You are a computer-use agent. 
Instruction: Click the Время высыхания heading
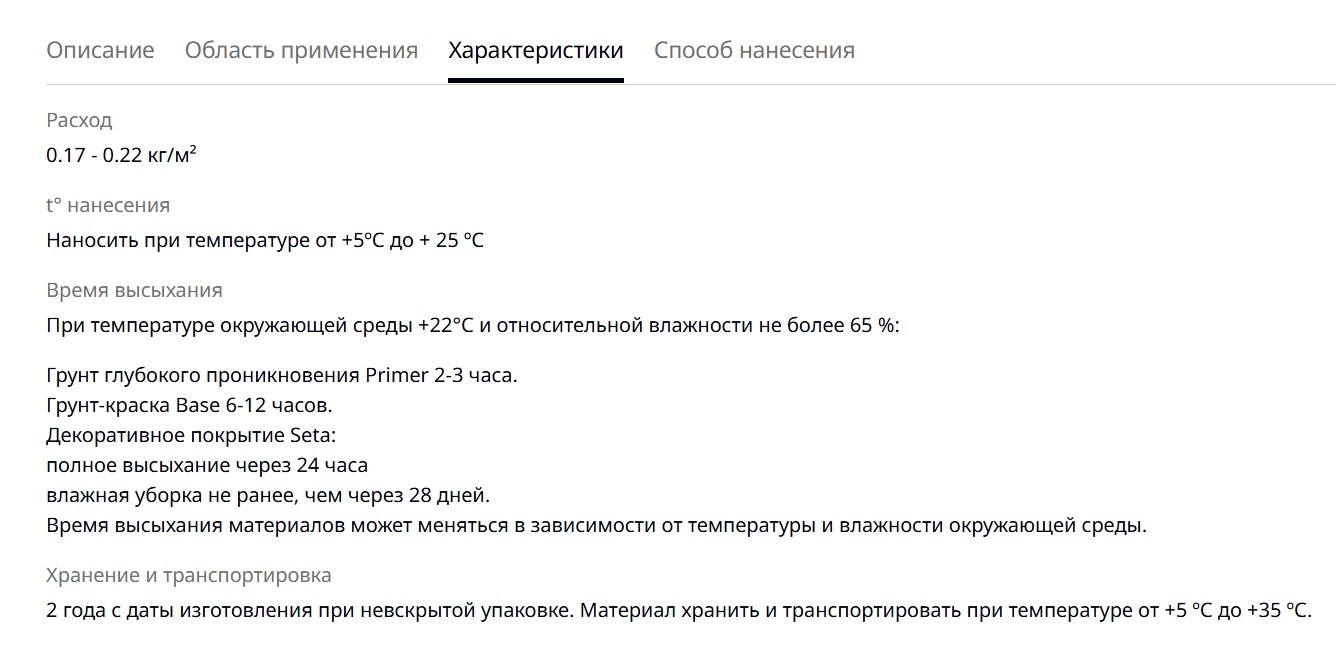134,290
